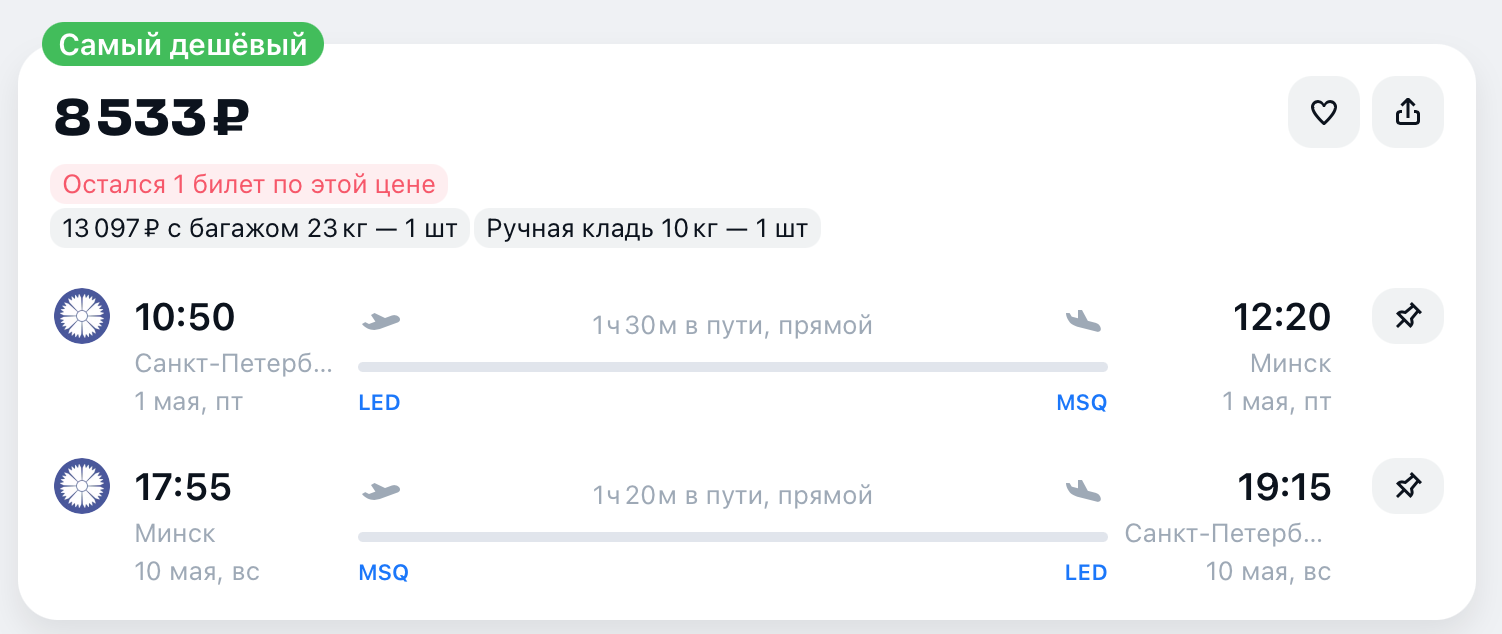Click the 1ч30м в пути прямой label
Viewport: 1502px width, 634px height.
[x=733, y=324]
